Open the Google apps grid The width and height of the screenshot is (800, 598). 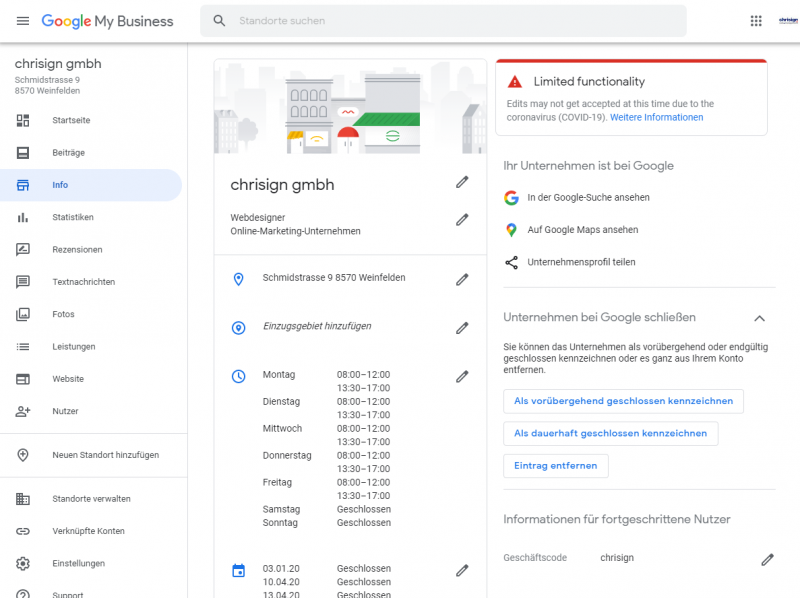[x=756, y=21]
